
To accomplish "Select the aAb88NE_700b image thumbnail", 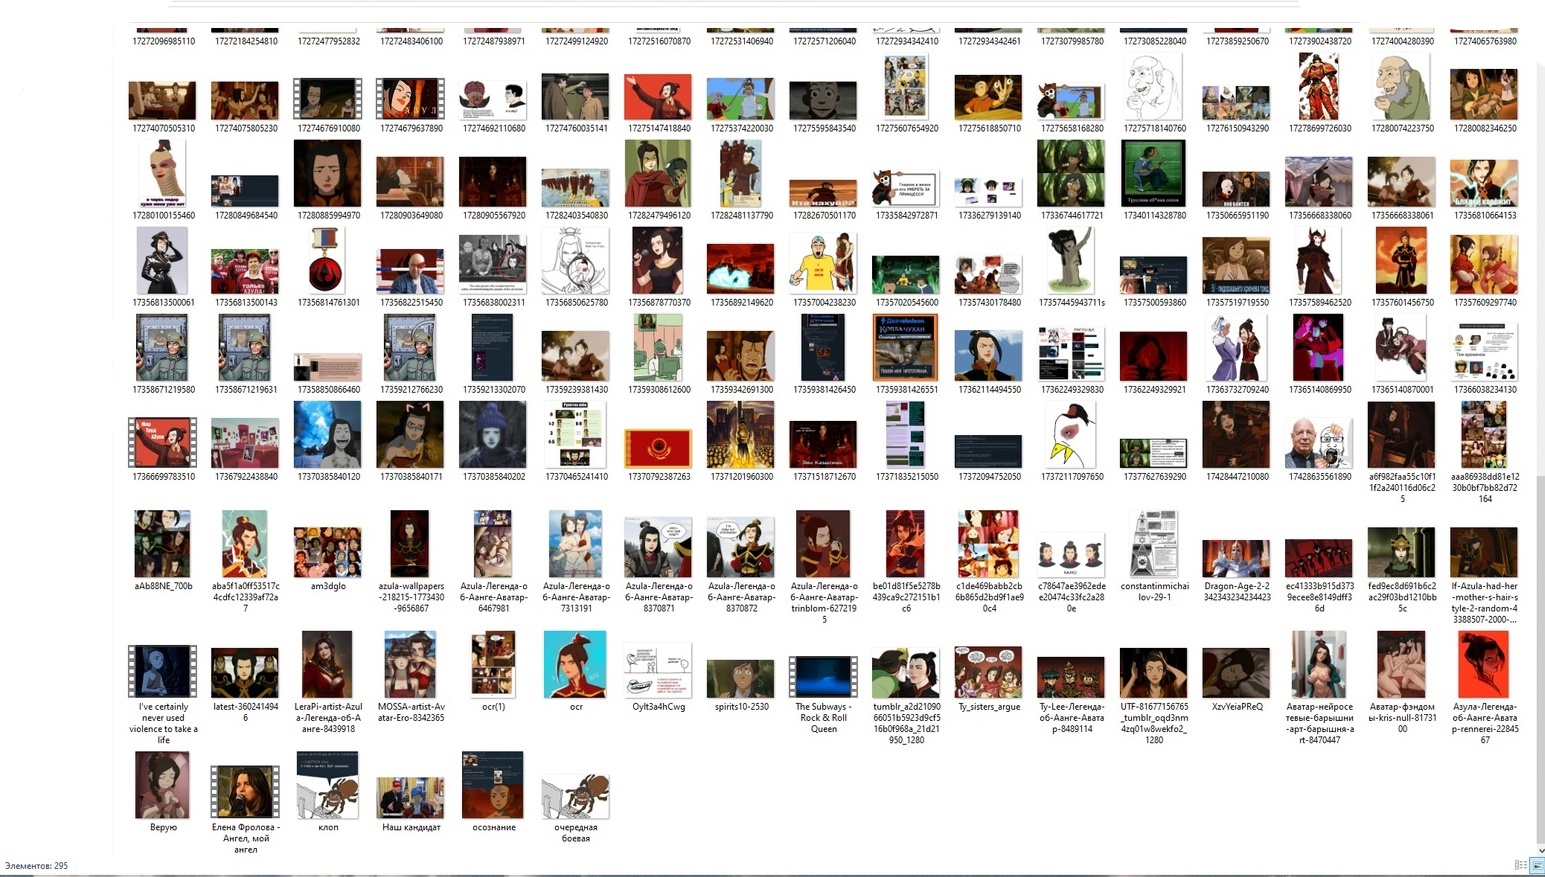I will point(162,544).
